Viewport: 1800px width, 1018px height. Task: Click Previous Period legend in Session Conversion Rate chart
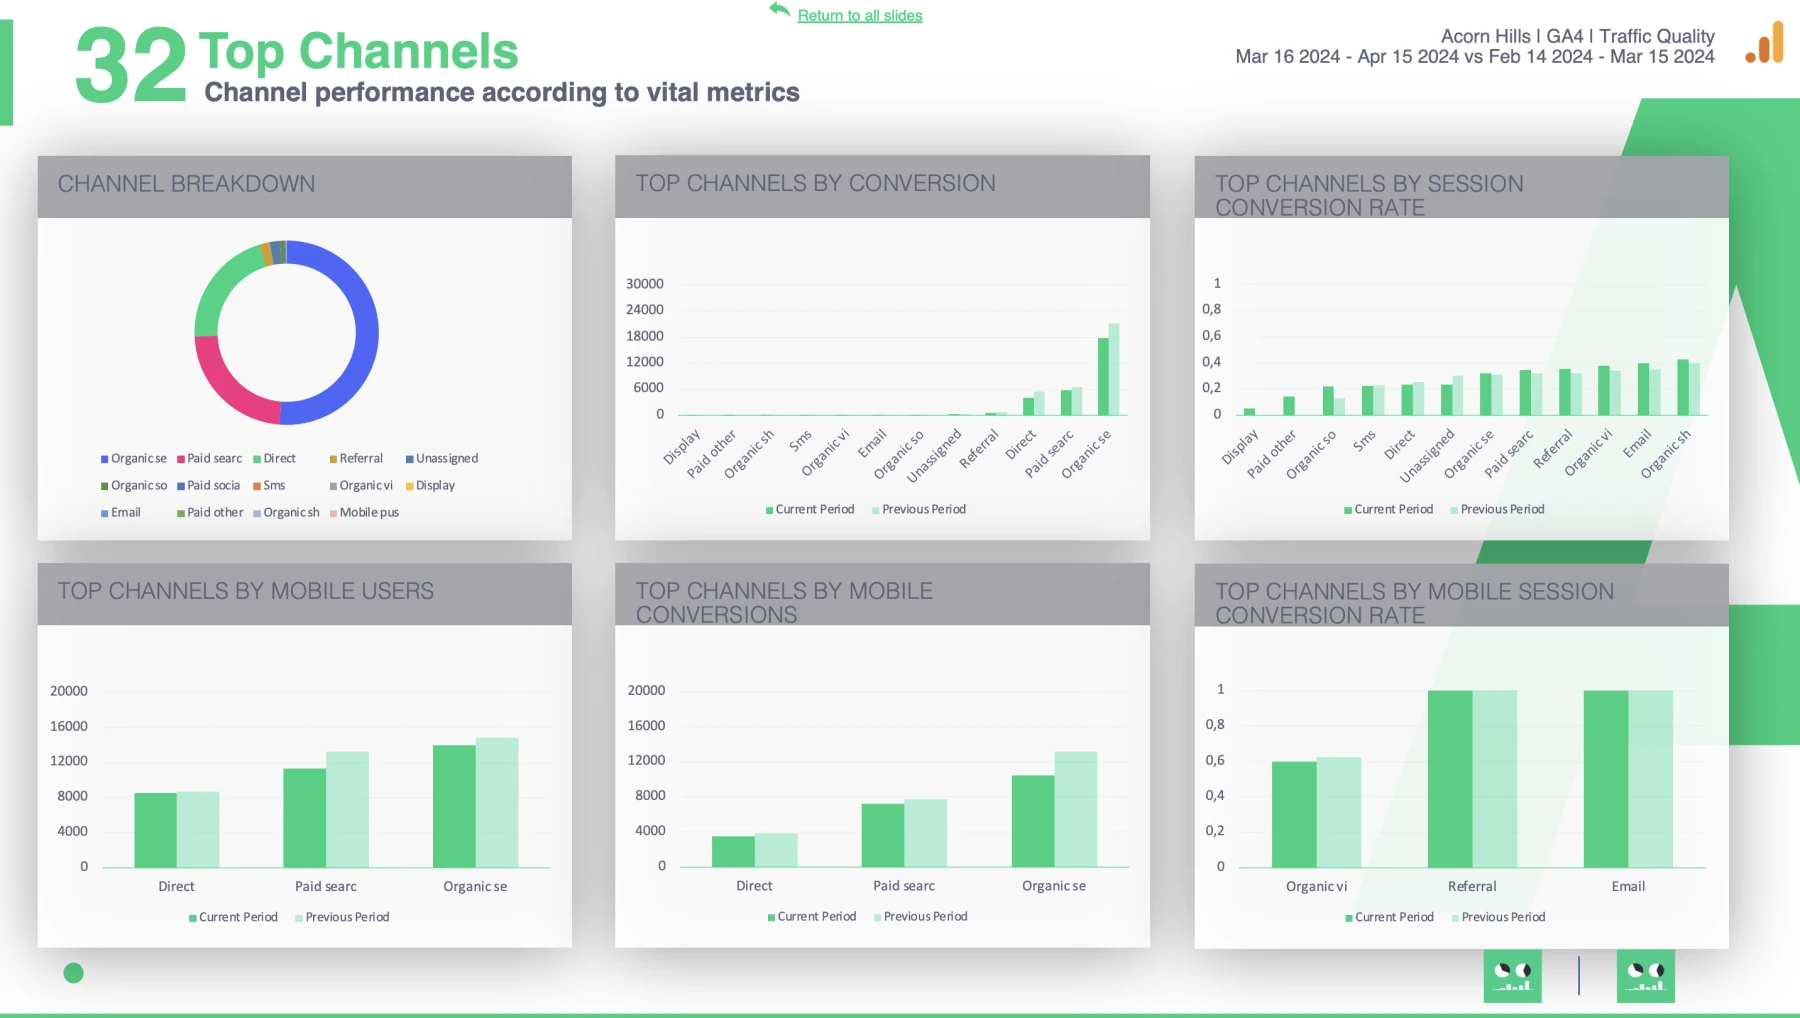[x=1497, y=510]
